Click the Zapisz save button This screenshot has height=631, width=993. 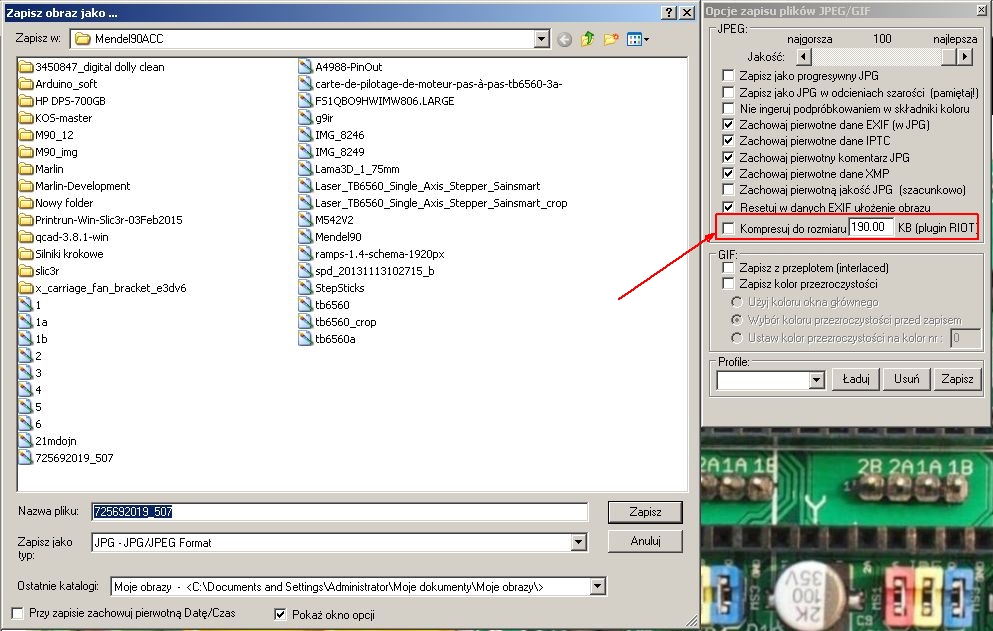coord(645,512)
